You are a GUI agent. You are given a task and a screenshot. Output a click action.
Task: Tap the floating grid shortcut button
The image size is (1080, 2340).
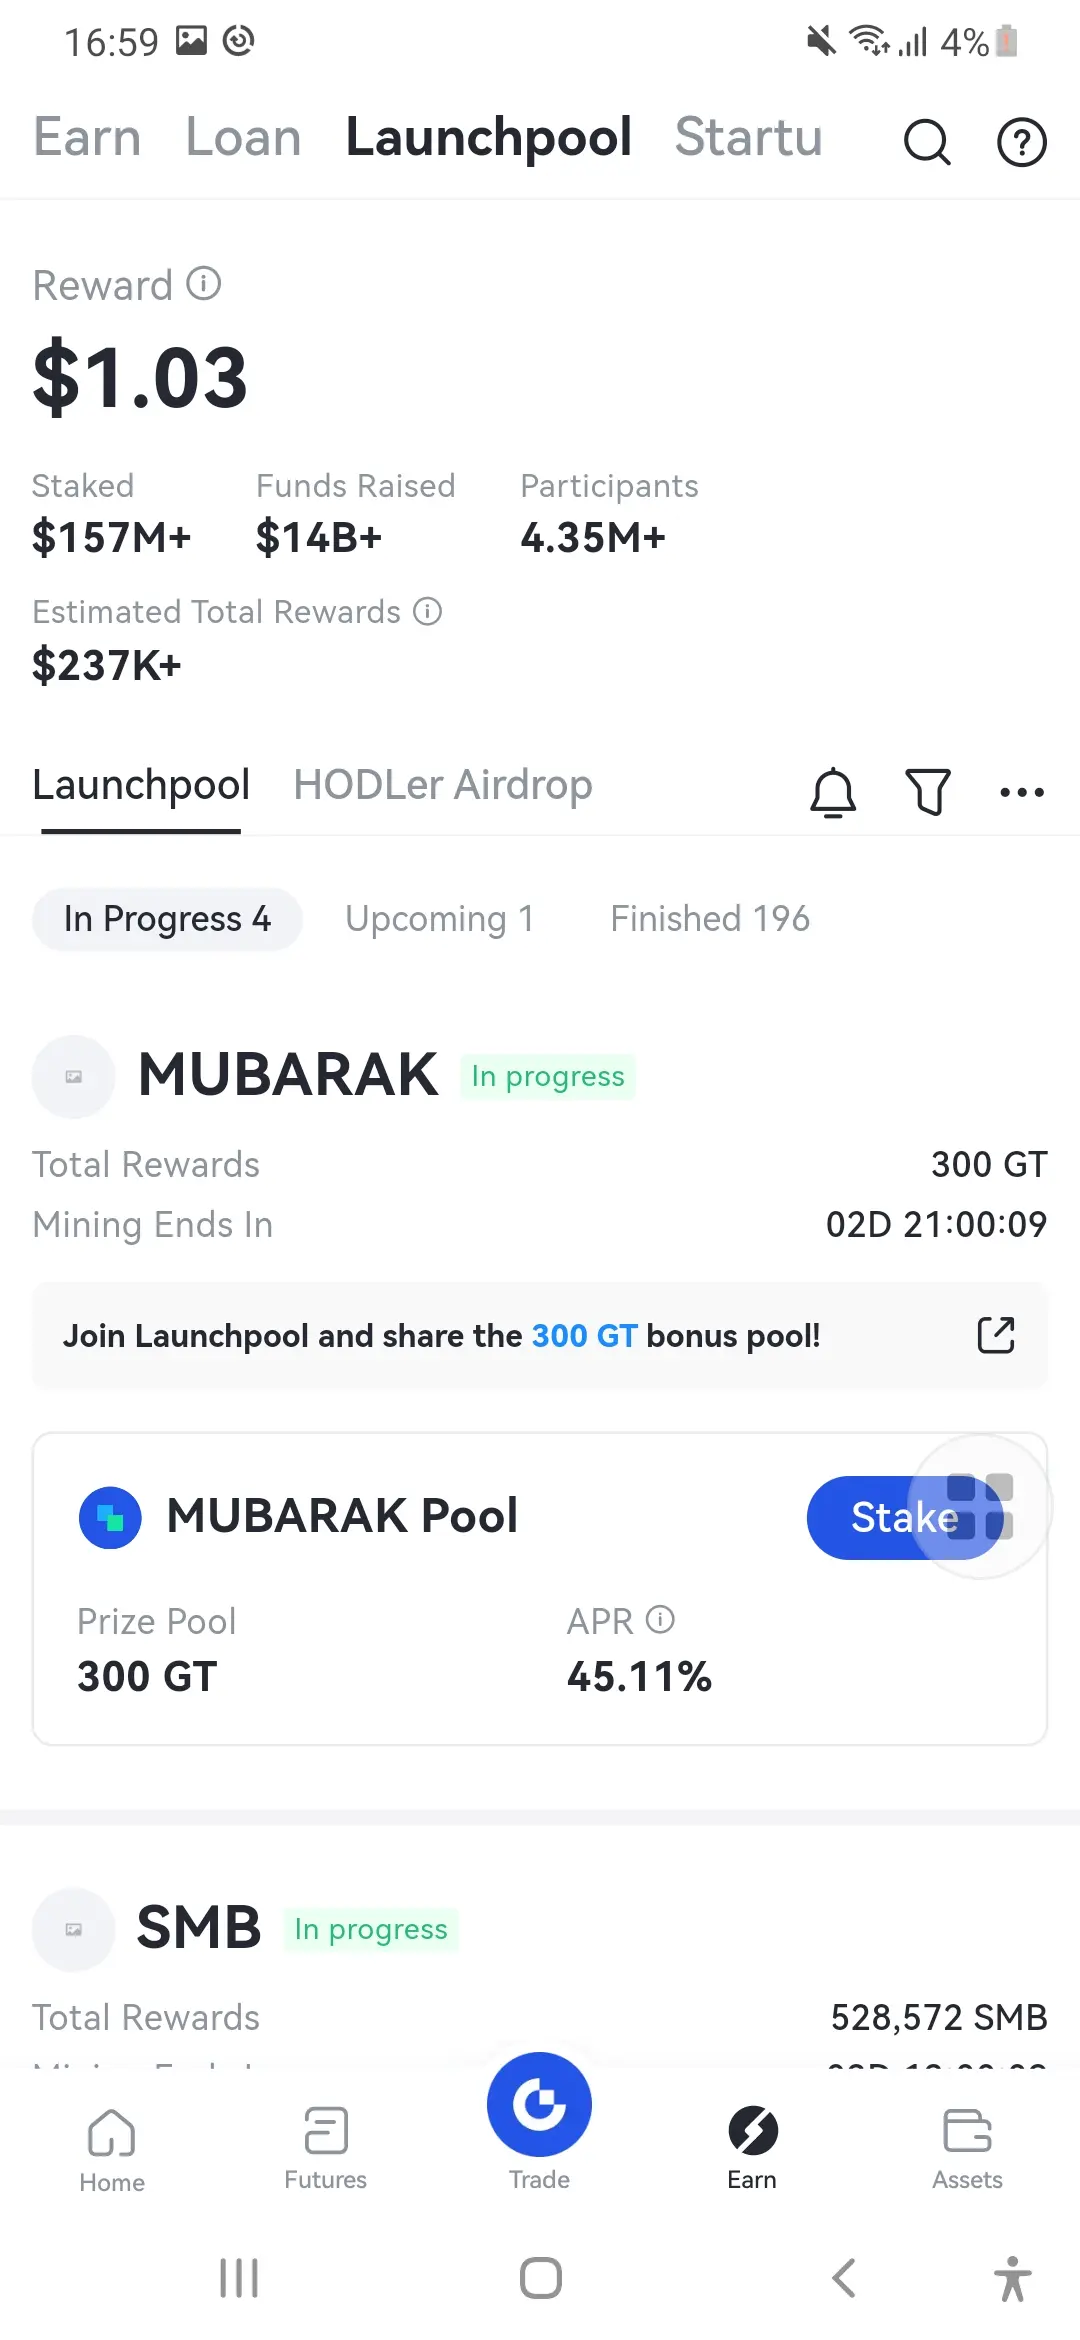980,1506
